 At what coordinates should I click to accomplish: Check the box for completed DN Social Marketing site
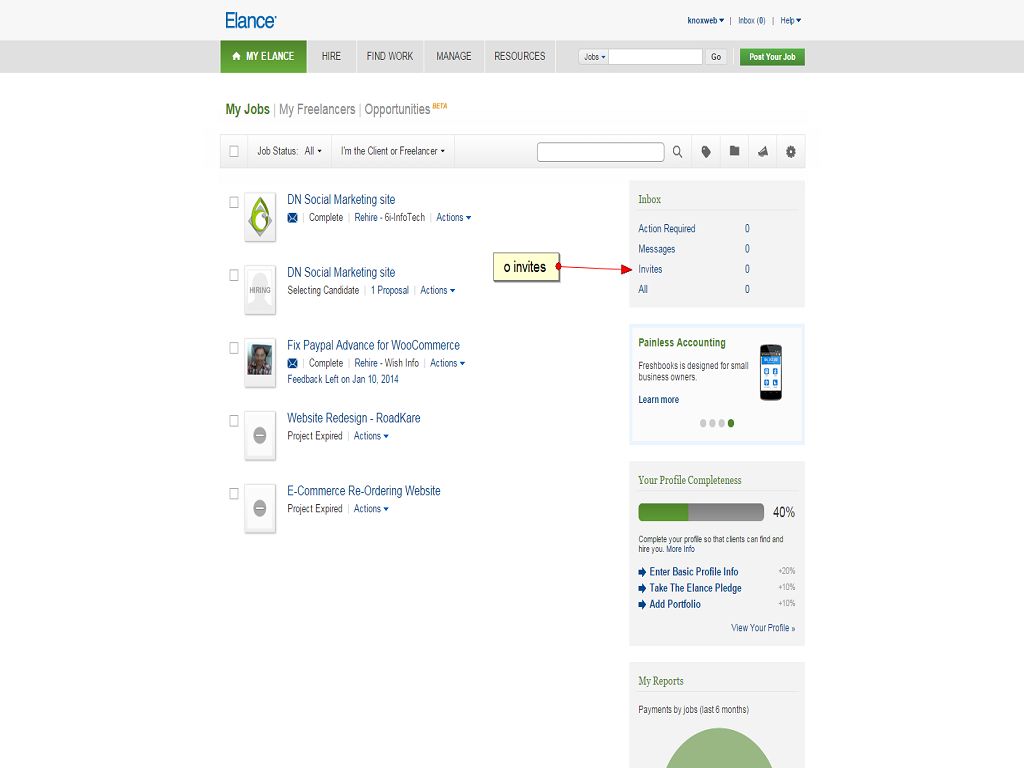[234, 202]
